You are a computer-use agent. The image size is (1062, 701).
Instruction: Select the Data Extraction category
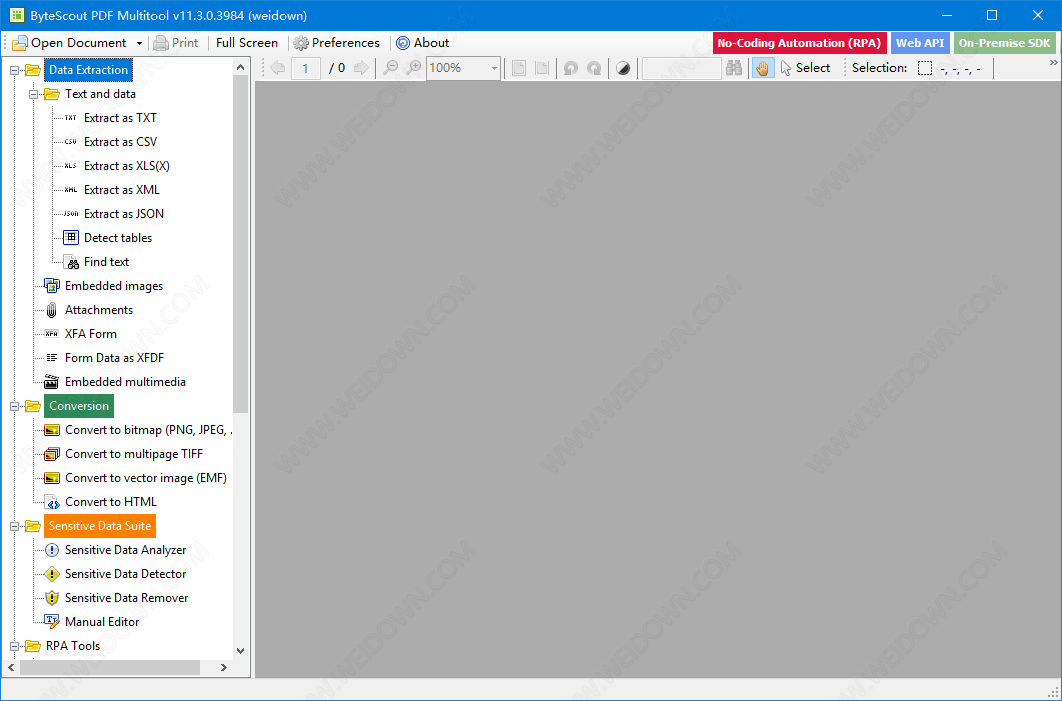[x=88, y=70]
